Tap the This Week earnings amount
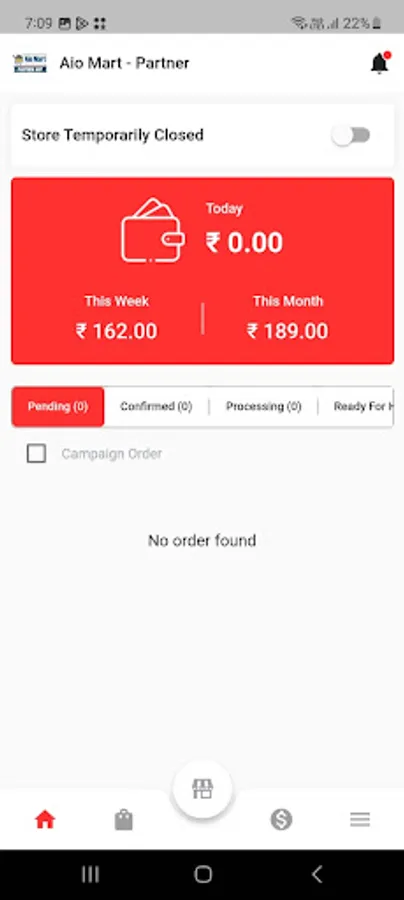The width and height of the screenshot is (404, 900). click(116, 331)
